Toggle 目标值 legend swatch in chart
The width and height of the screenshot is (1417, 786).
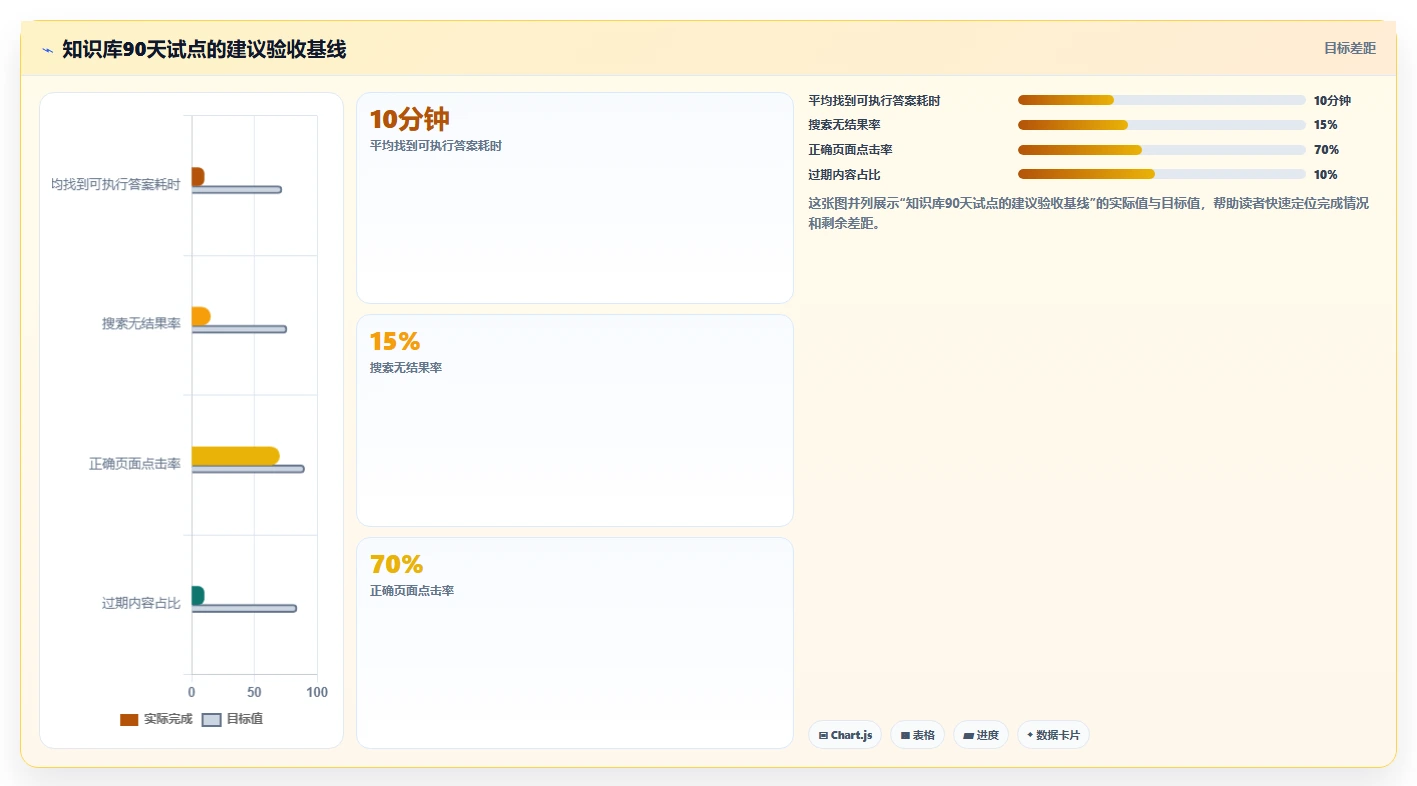[x=211, y=720]
